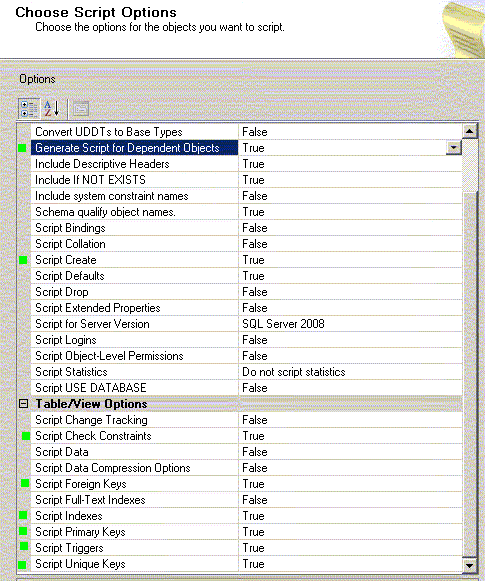The width and height of the screenshot is (485, 581).
Task: Click True value for Script Primary Keys
Action: pos(253,532)
